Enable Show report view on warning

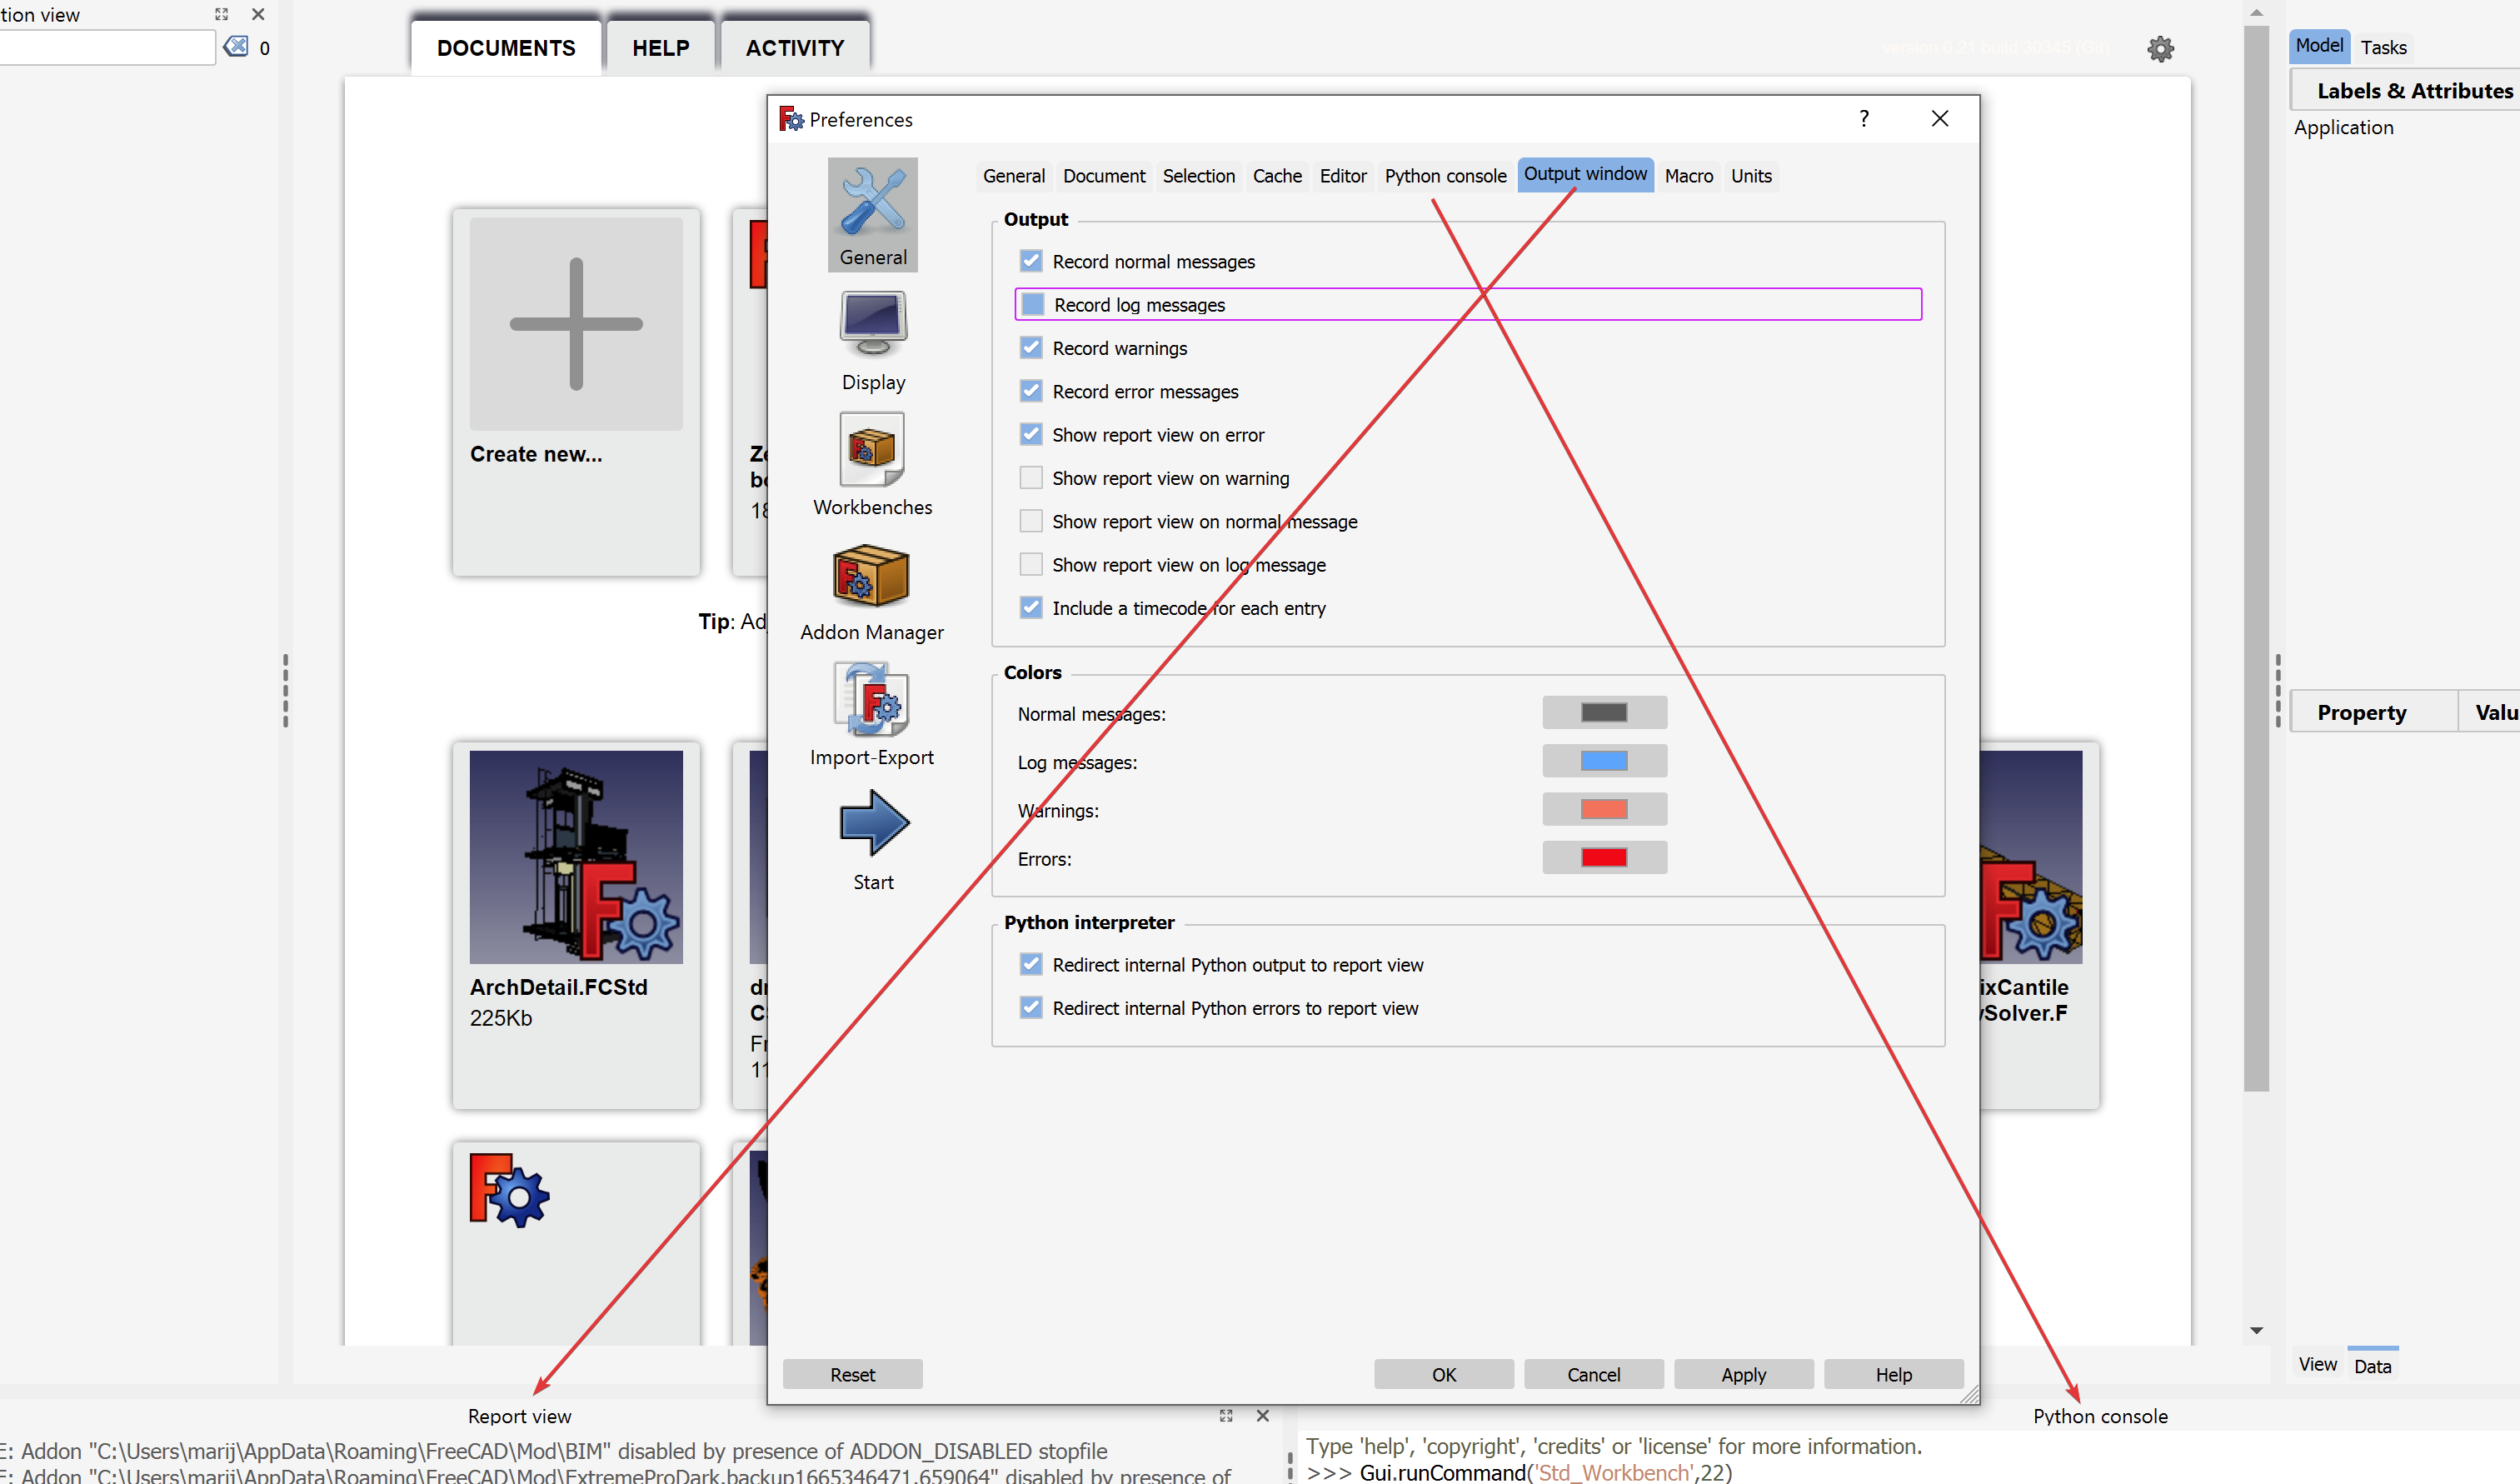1031,477
